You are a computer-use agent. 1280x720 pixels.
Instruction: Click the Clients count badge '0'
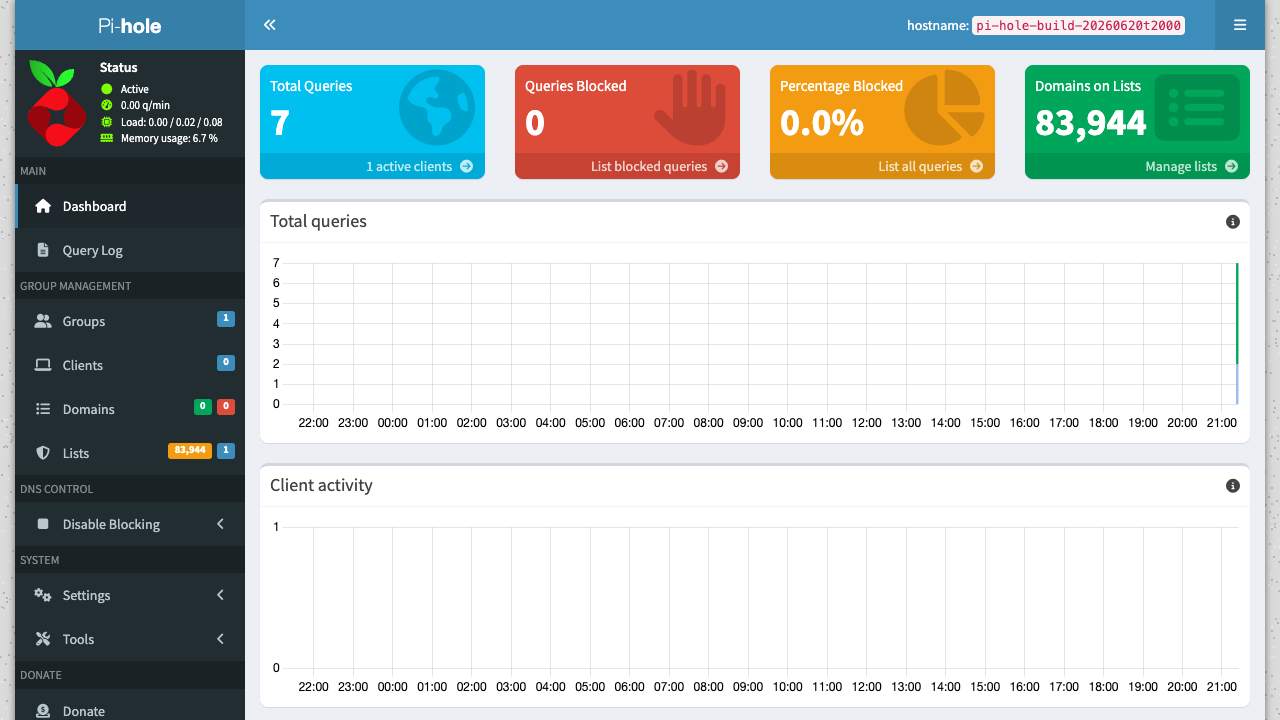[226, 363]
